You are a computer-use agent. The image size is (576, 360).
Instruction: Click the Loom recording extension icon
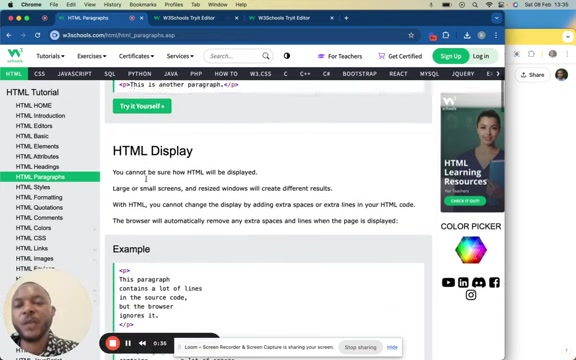point(432,36)
